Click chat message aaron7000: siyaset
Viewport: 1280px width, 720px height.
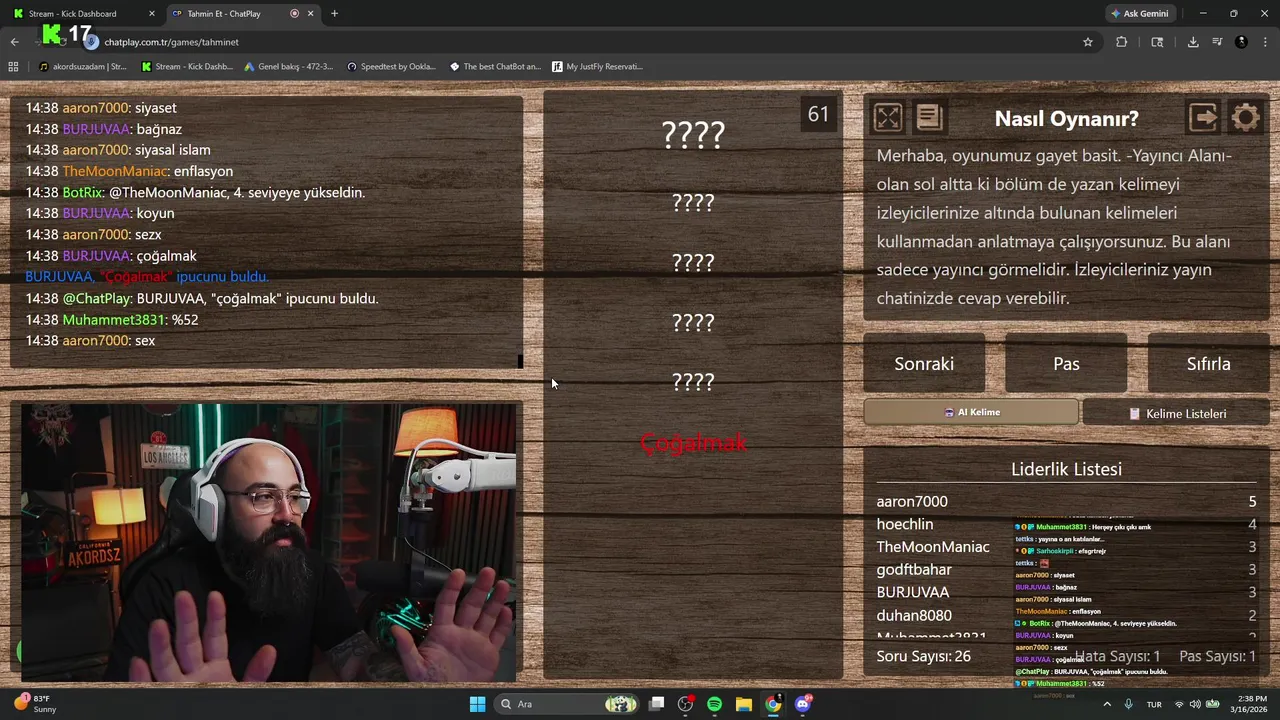pos(101,108)
